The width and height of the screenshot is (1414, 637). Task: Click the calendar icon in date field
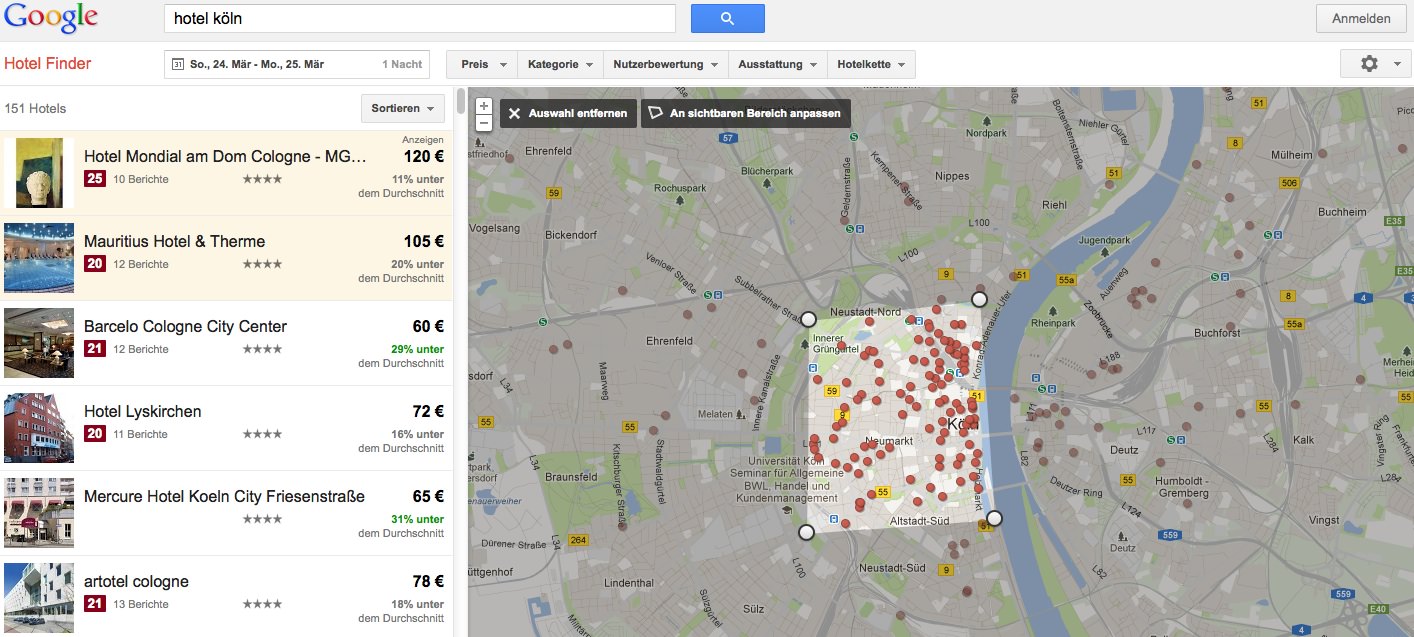[178, 64]
